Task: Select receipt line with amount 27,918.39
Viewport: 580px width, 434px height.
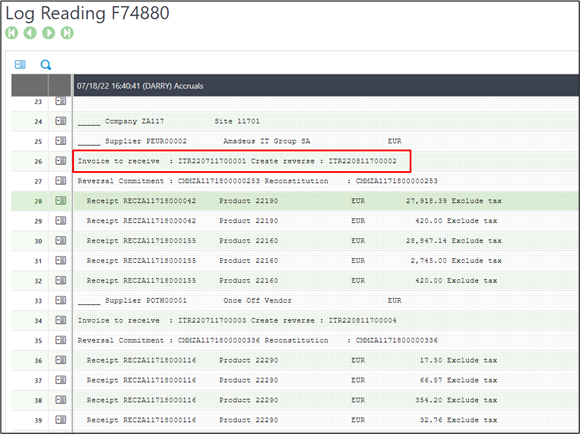Action: coord(326,201)
